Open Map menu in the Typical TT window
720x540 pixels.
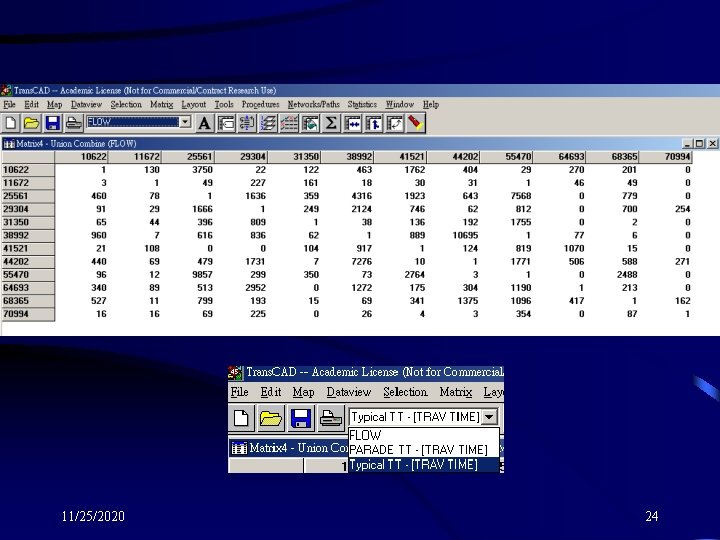(x=304, y=392)
